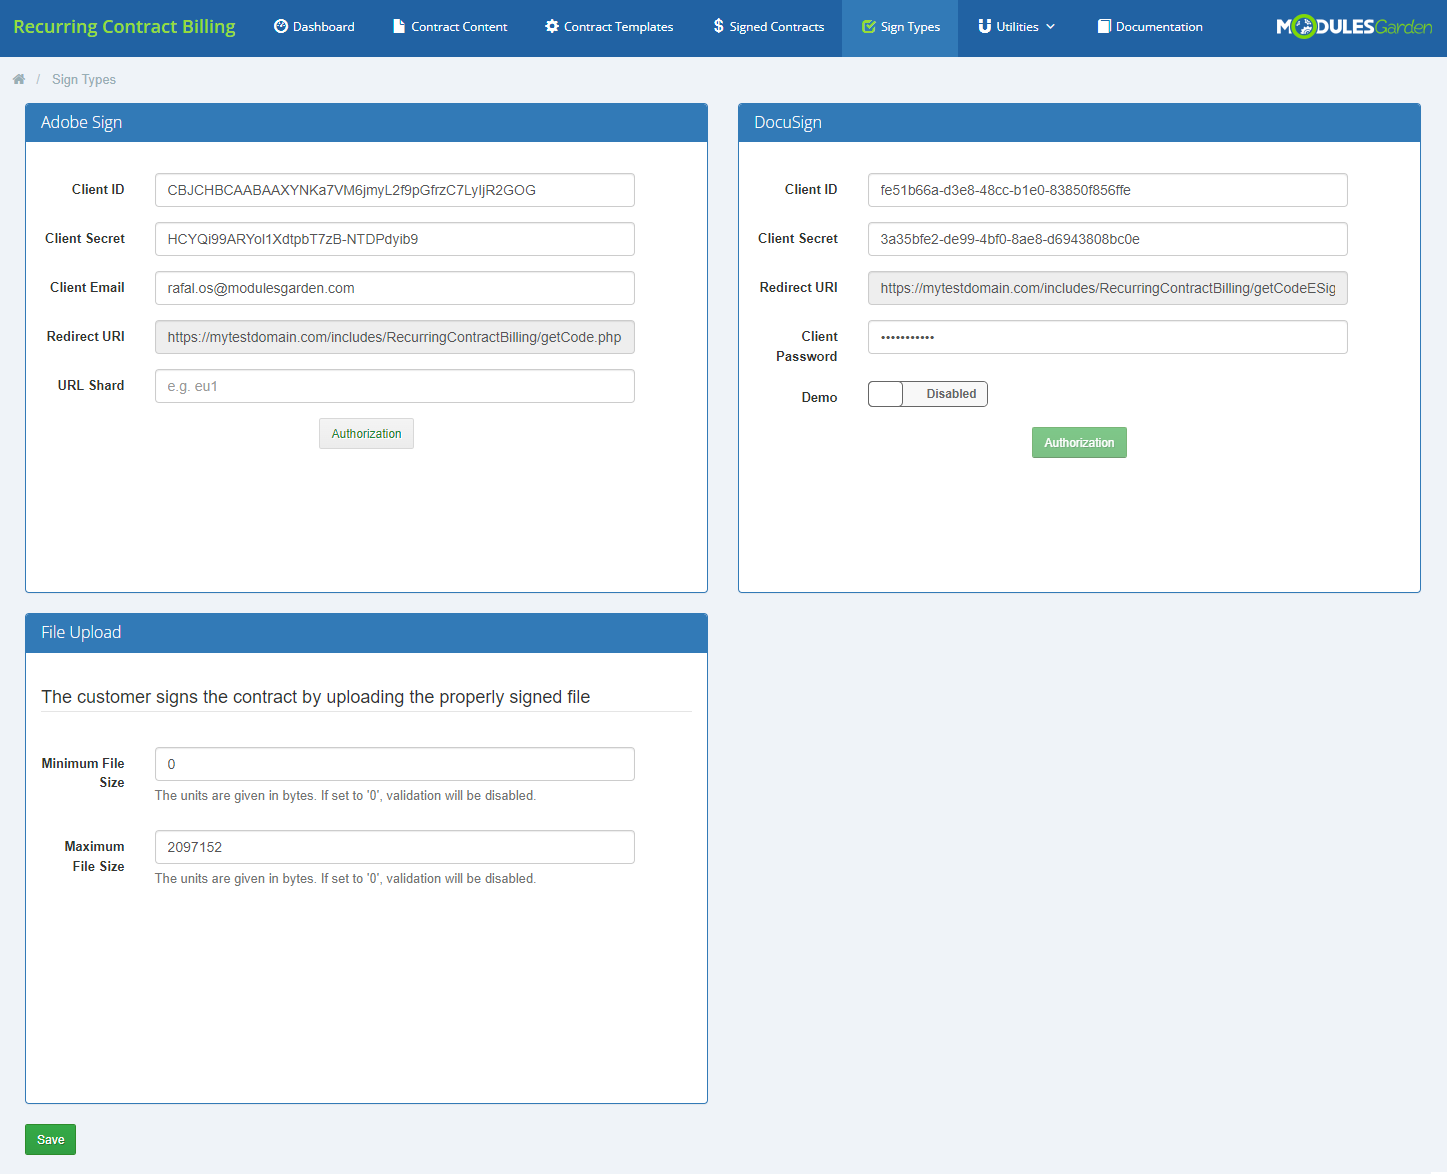Click the Dashboard gauge icon
1447x1174 pixels.
[x=281, y=26]
